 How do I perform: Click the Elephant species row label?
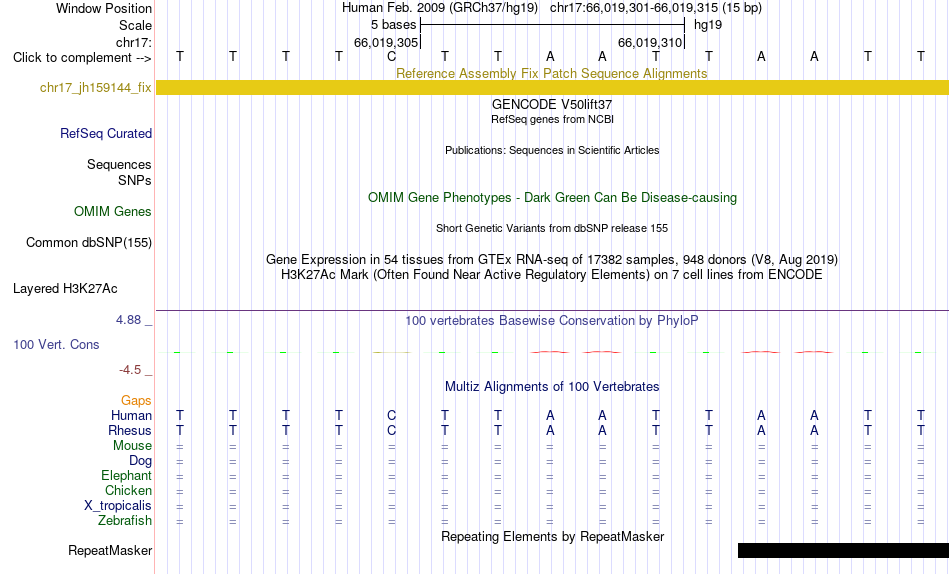pos(127,476)
